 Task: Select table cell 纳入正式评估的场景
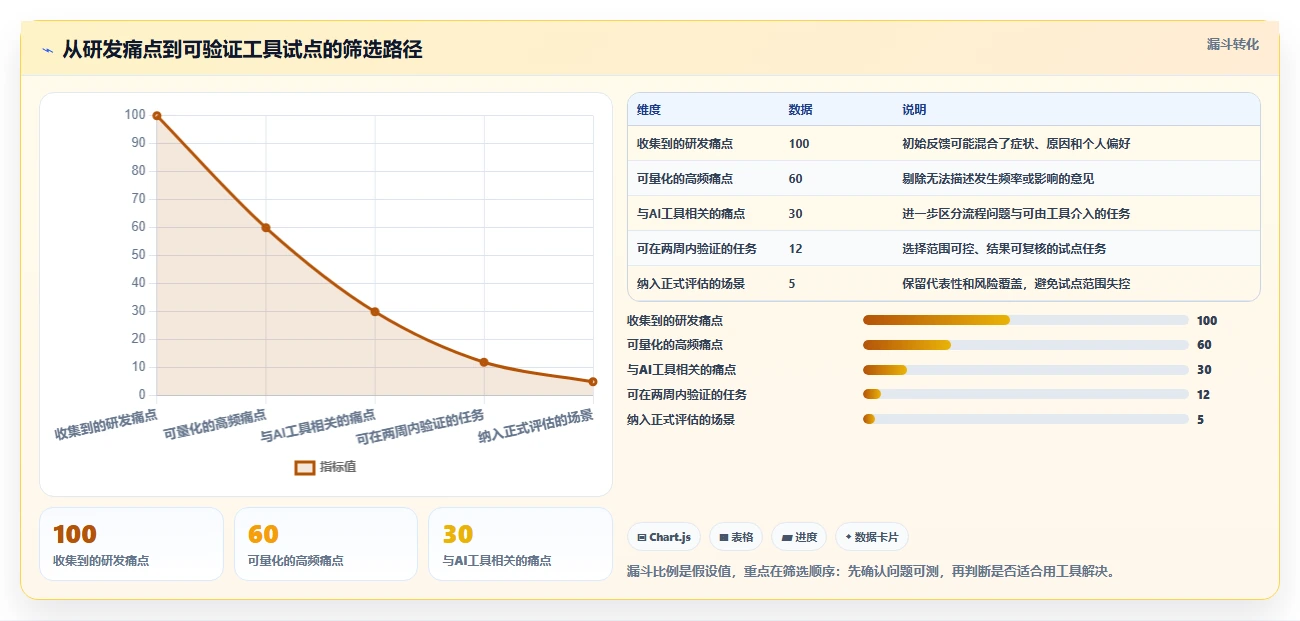coord(691,284)
